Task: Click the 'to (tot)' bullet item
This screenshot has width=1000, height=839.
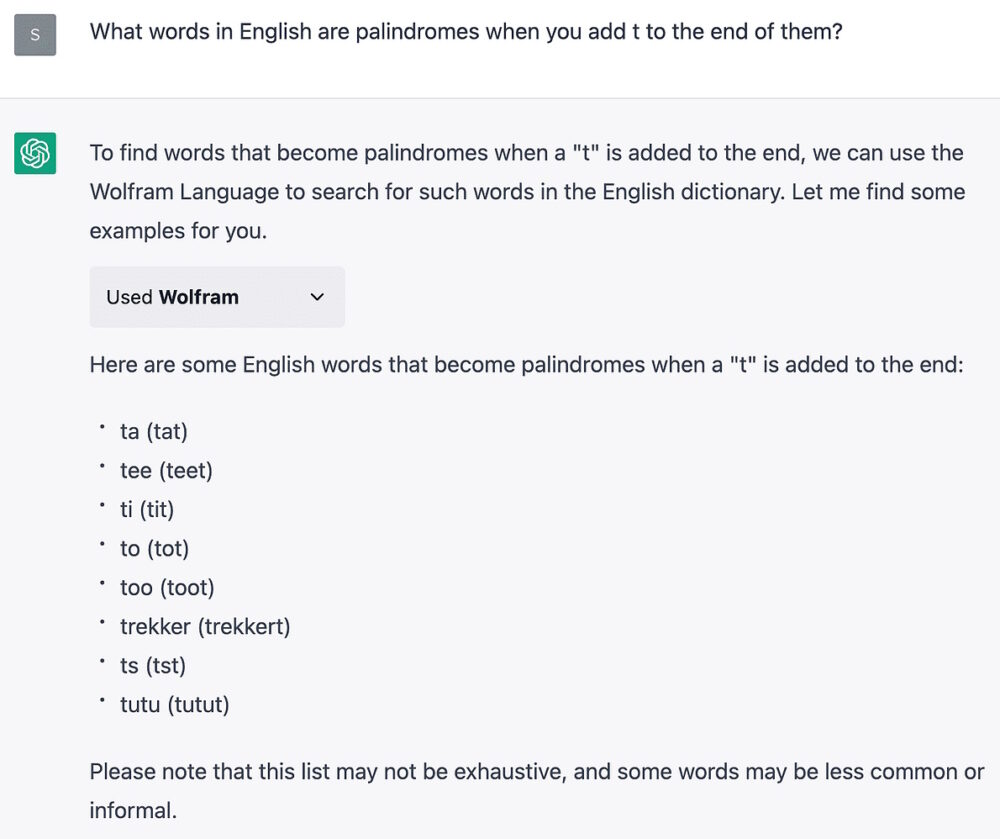Action: (154, 548)
